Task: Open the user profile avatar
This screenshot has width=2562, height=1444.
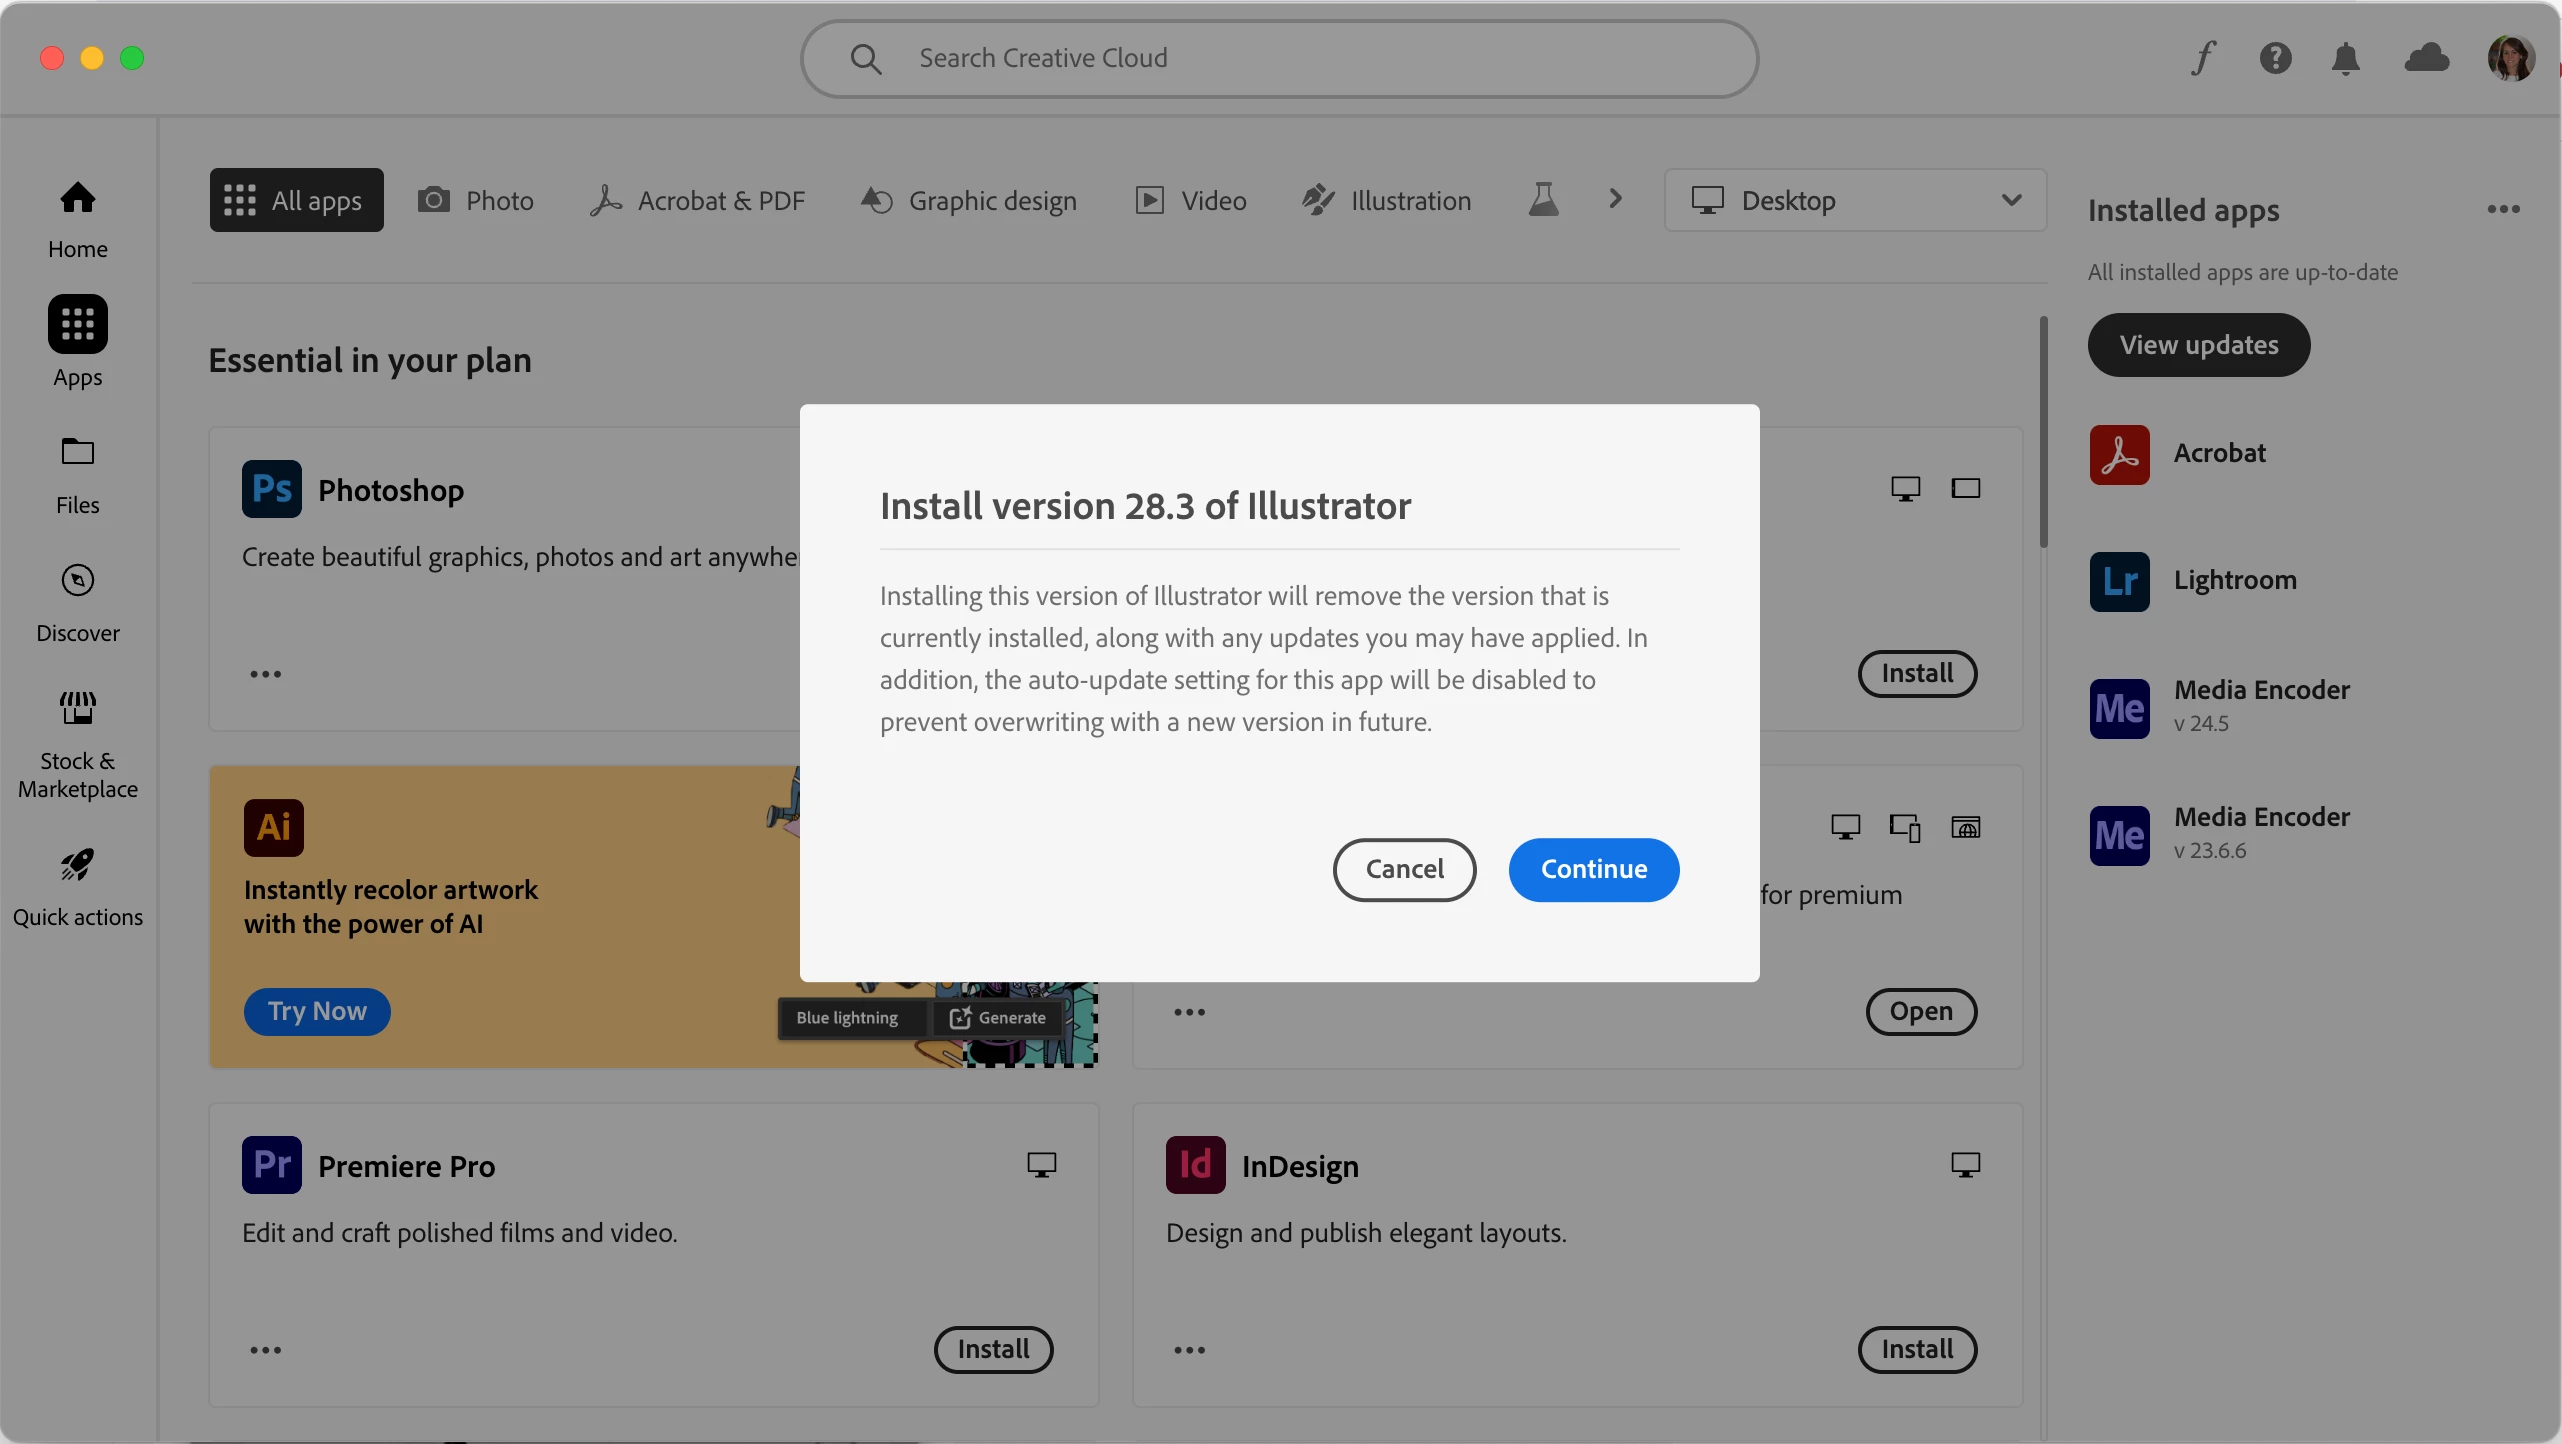Action: tap(2510, 58)
